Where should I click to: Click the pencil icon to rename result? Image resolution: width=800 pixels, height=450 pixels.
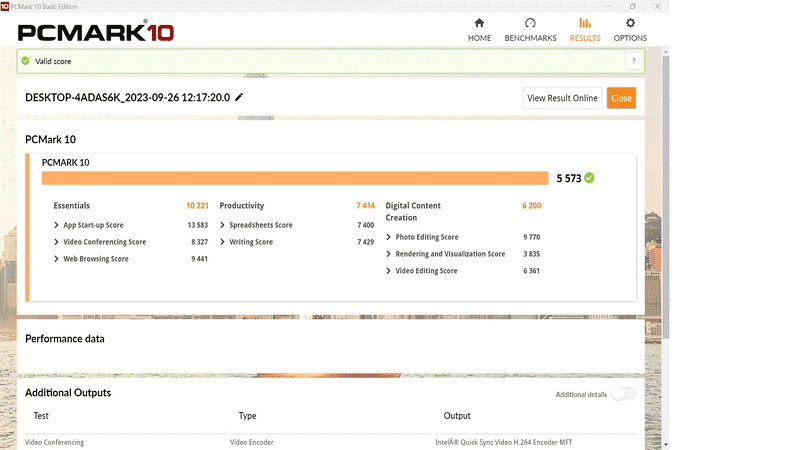[239, 97]
